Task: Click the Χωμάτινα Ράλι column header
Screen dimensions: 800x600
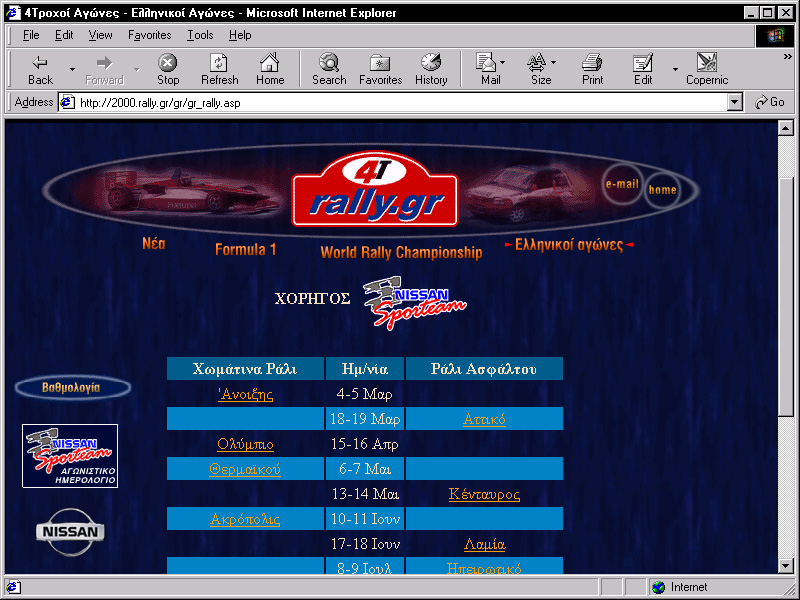Action: (245, 368)
